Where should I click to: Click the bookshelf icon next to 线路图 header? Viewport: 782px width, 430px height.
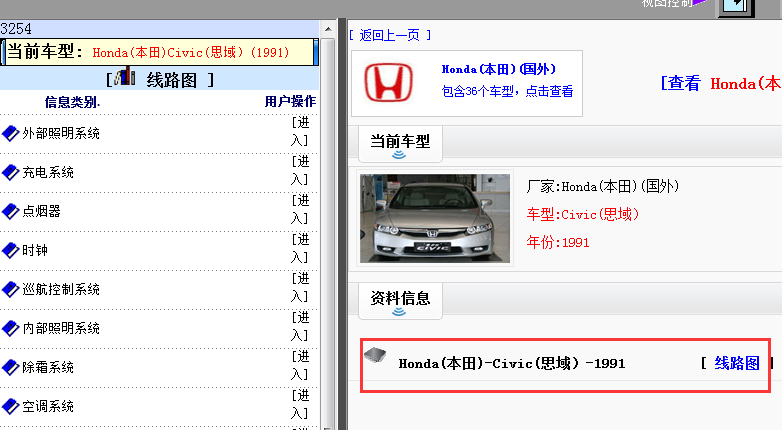(125, 76)
